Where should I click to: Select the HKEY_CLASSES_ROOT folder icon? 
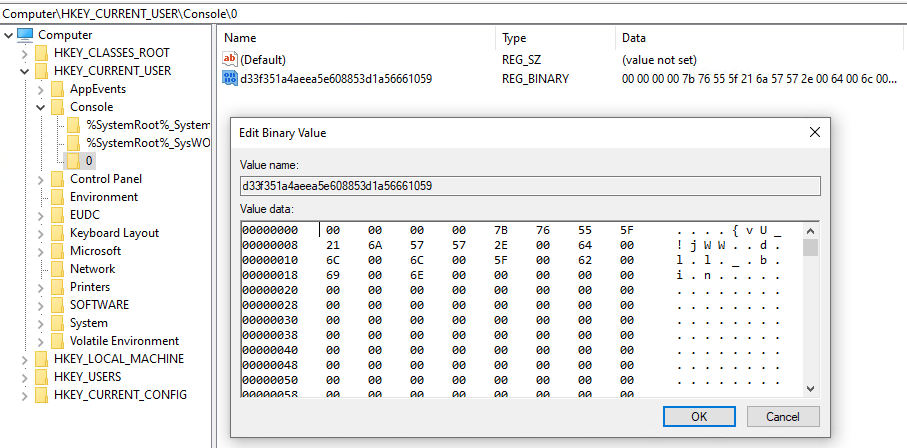[41, 53]
